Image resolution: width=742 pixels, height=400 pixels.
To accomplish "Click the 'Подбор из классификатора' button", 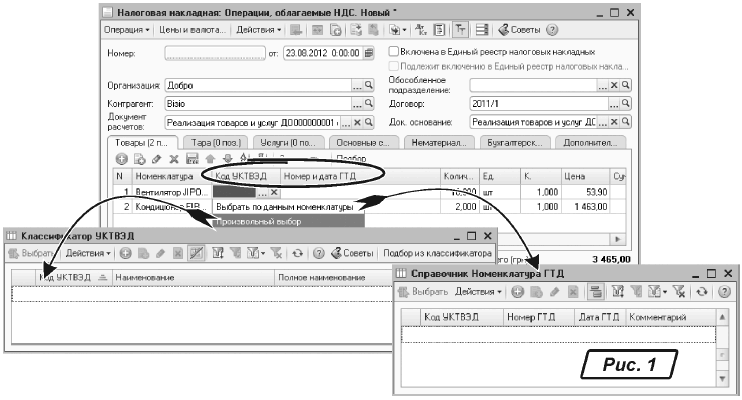I will 436,253.
